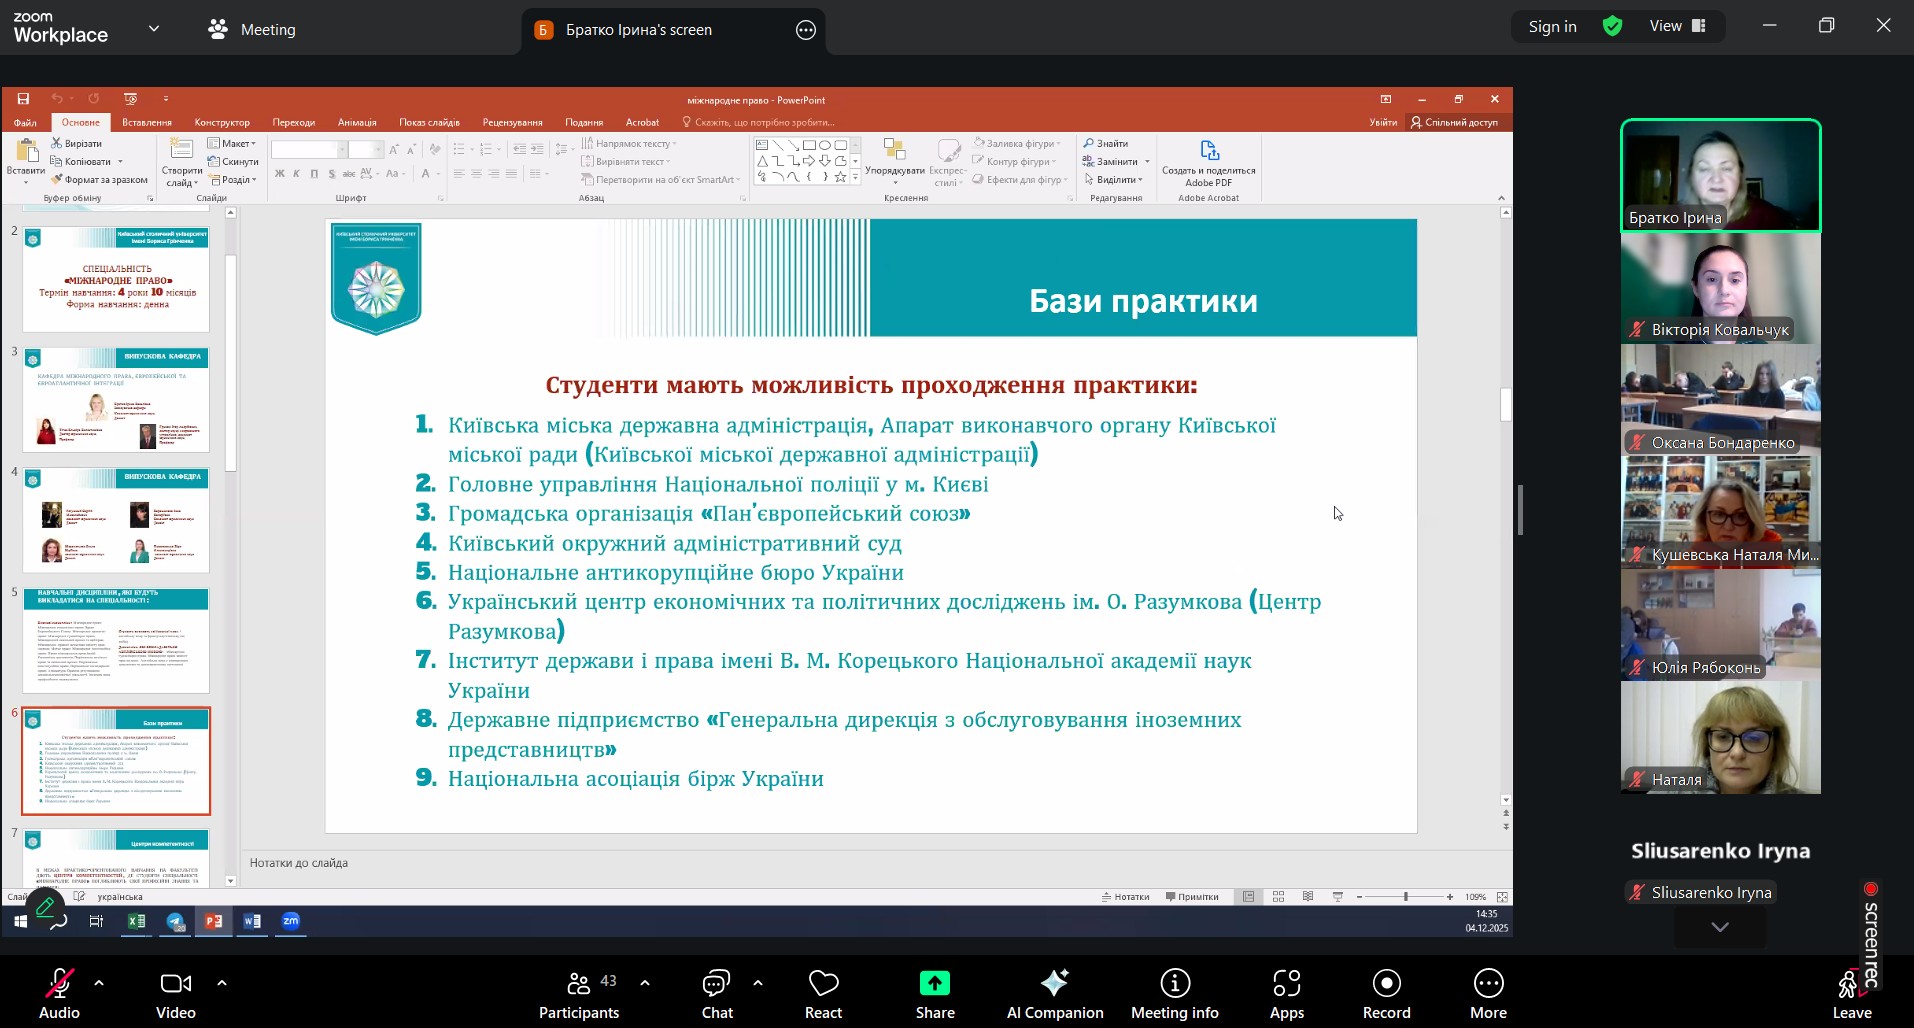Open the View layout dropdown
The height and width of the screenshot is (1028, 1914).
[x=1678, y=26]
